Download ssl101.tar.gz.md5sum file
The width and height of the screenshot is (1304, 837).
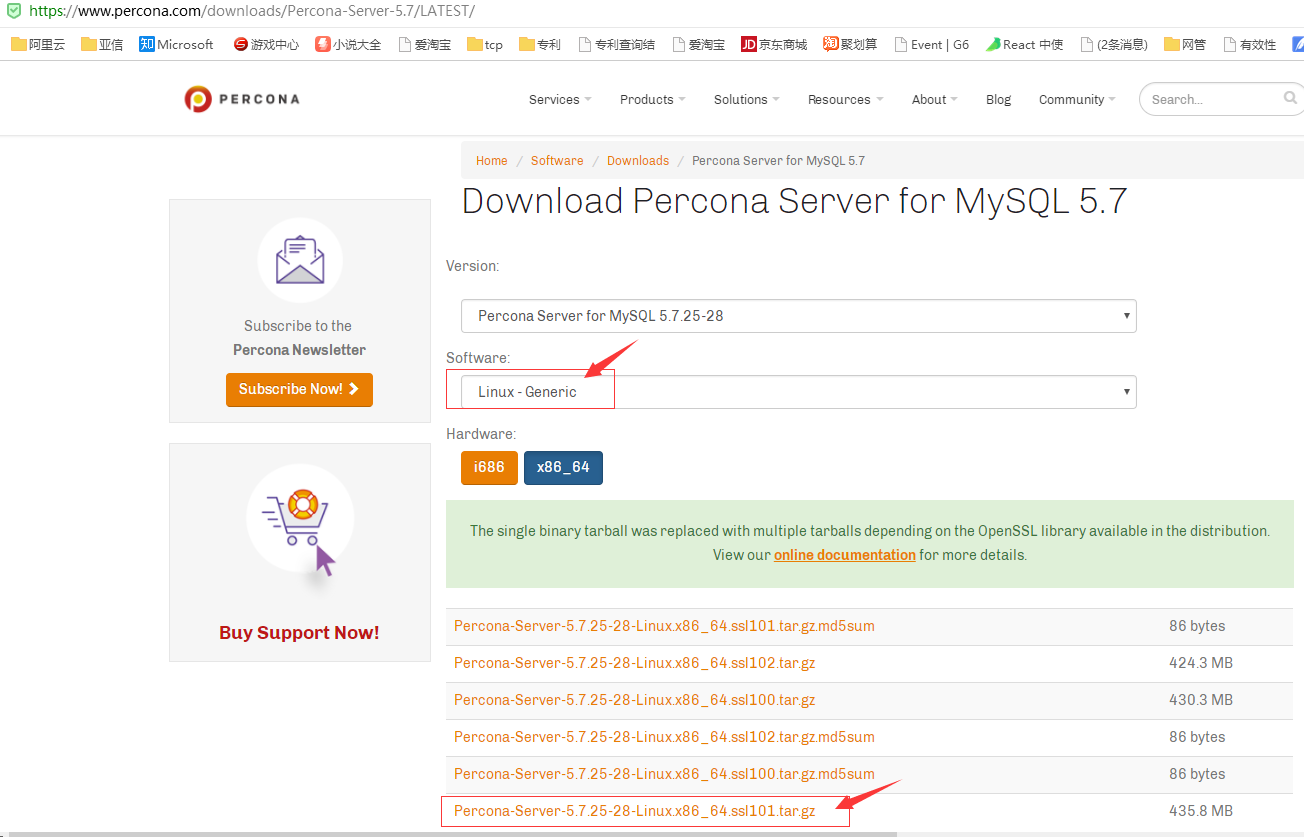(x=664, y=626)
